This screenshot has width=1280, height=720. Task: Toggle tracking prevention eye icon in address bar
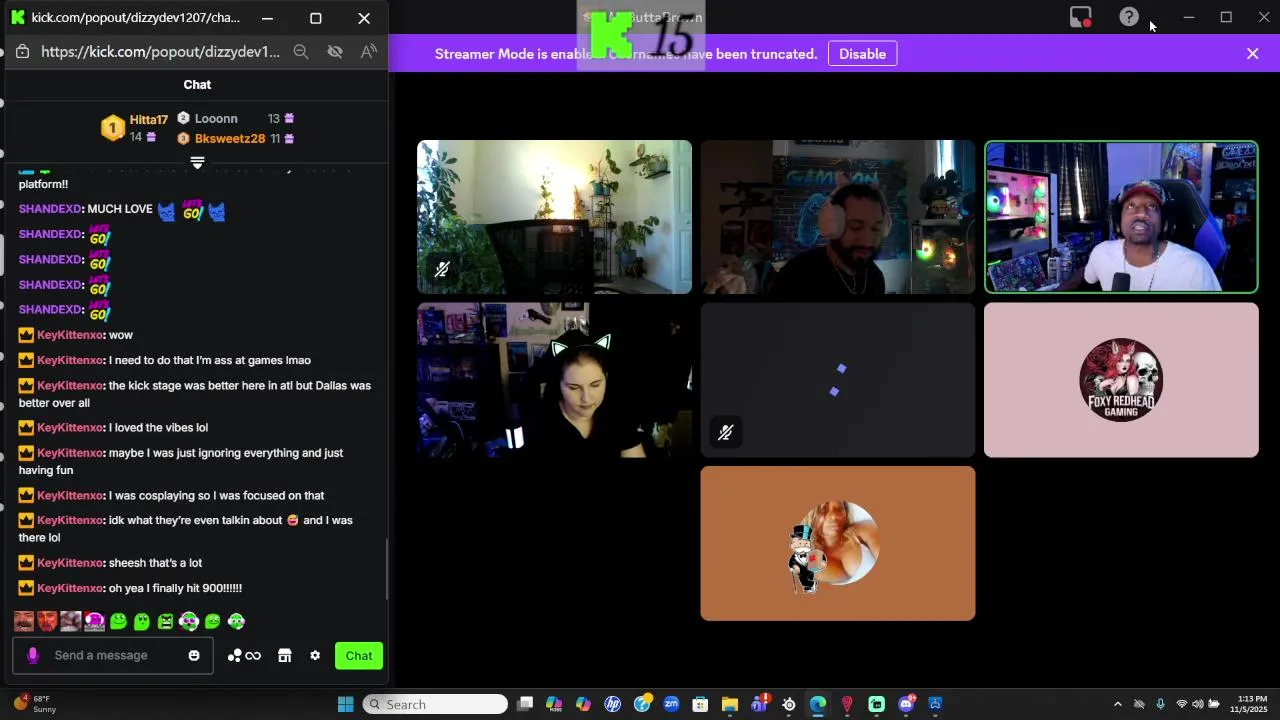(335, 52)
